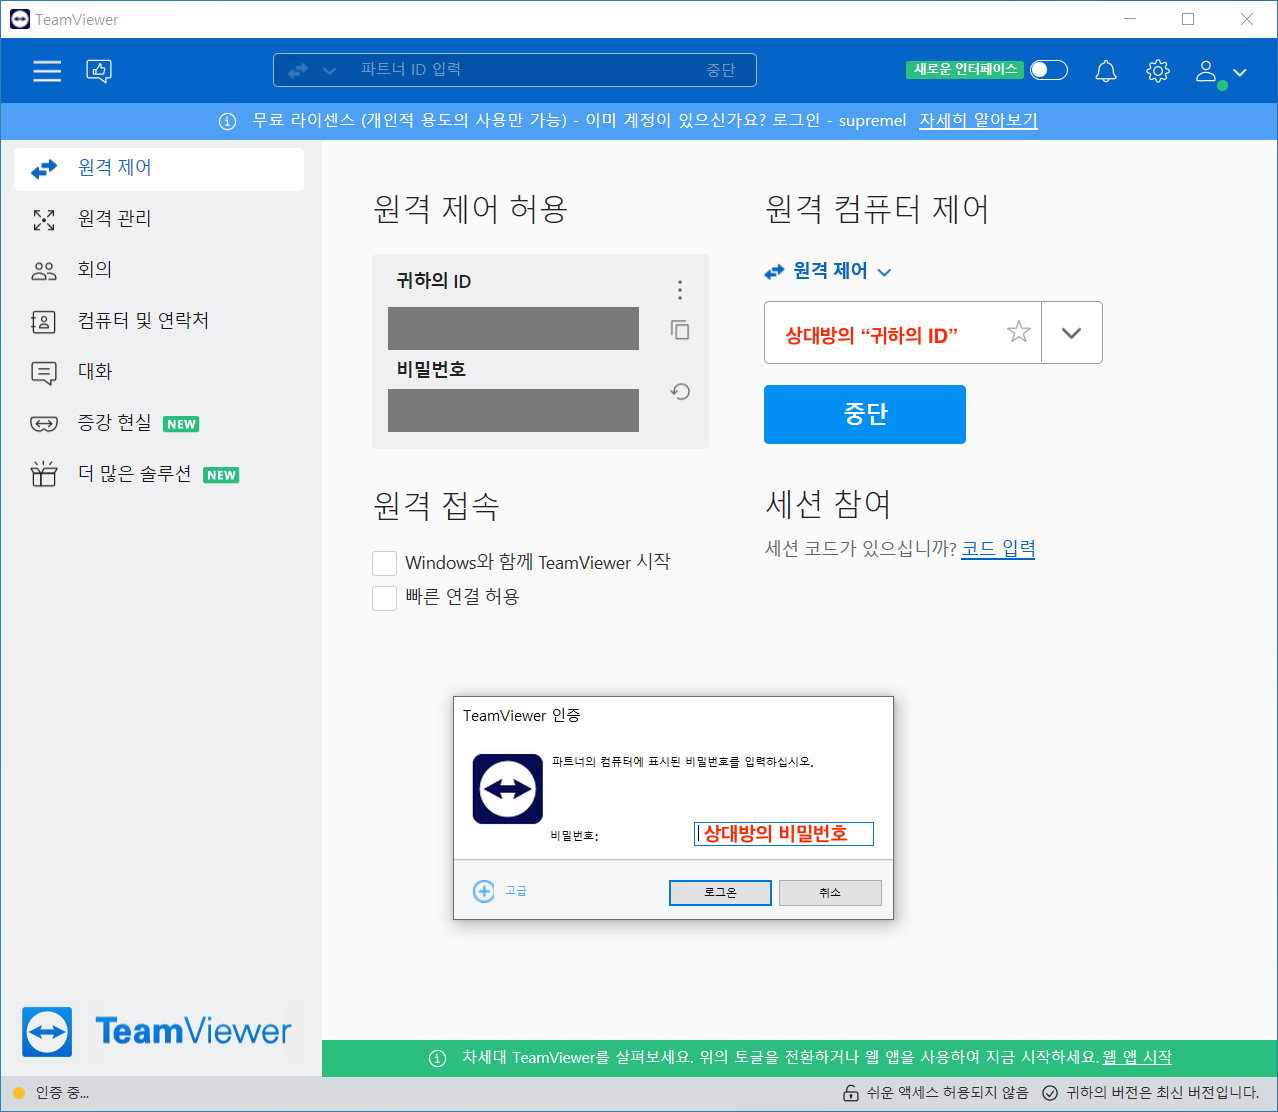Open the notifications bell
The image size is (1278, 1112).
tap(1105, 70)
